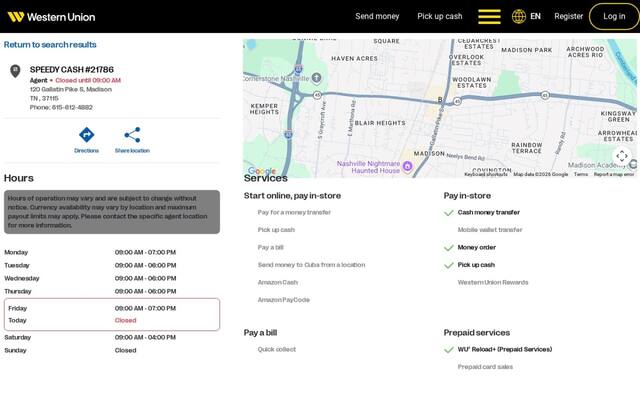Click Cash money transfer label
This screenshot has height=400, width=640.
(x=489, y=212)
